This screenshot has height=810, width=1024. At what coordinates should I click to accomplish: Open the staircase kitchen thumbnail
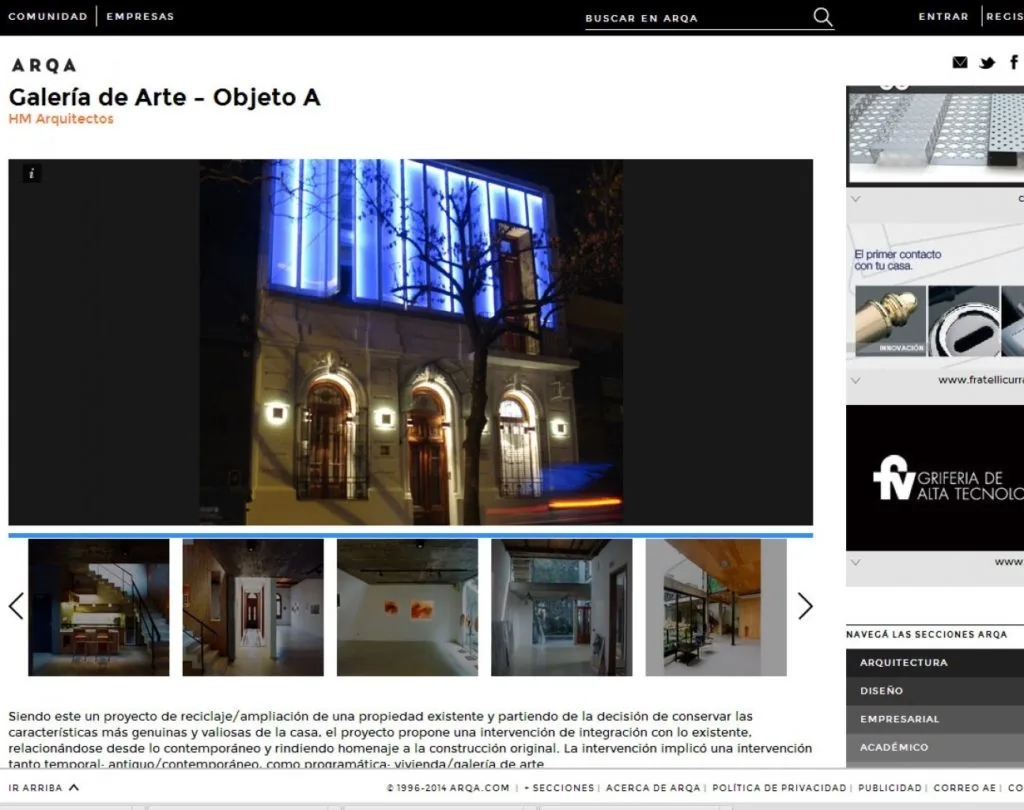[99, 607]
